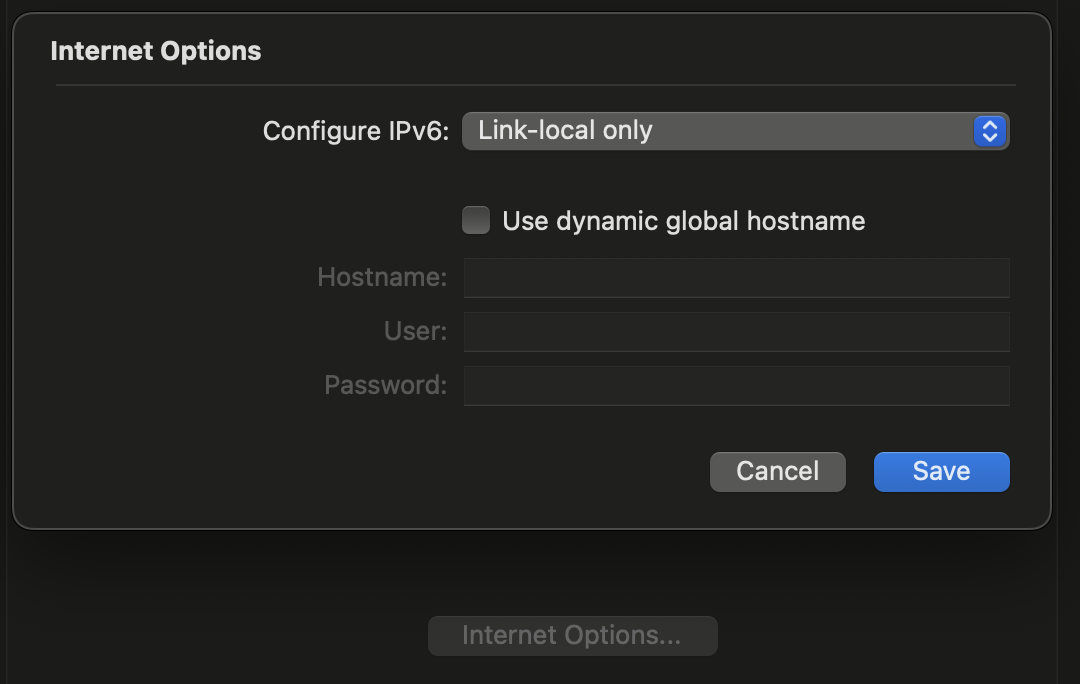The height and width of the screenshot is (684, 1080).
Task: Save the Internet Options settings
Action: point(942,472)
